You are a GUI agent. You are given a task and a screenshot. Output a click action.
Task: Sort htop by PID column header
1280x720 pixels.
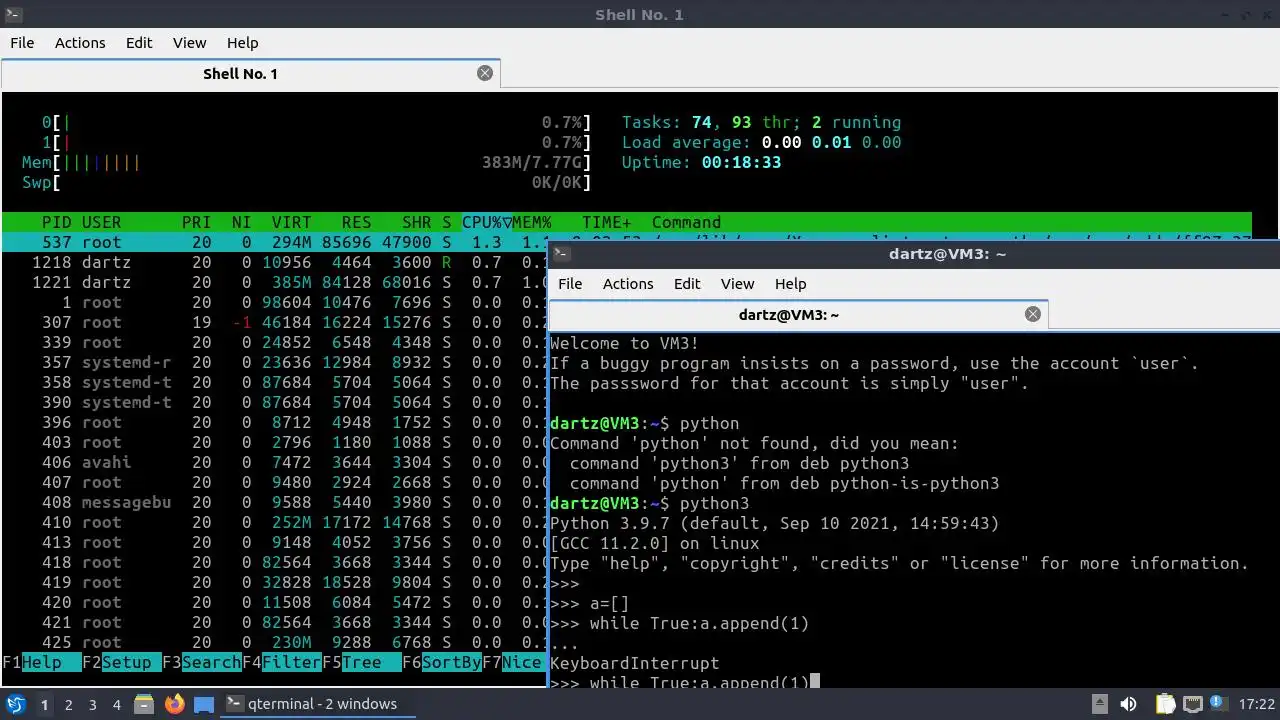(56, 222)
